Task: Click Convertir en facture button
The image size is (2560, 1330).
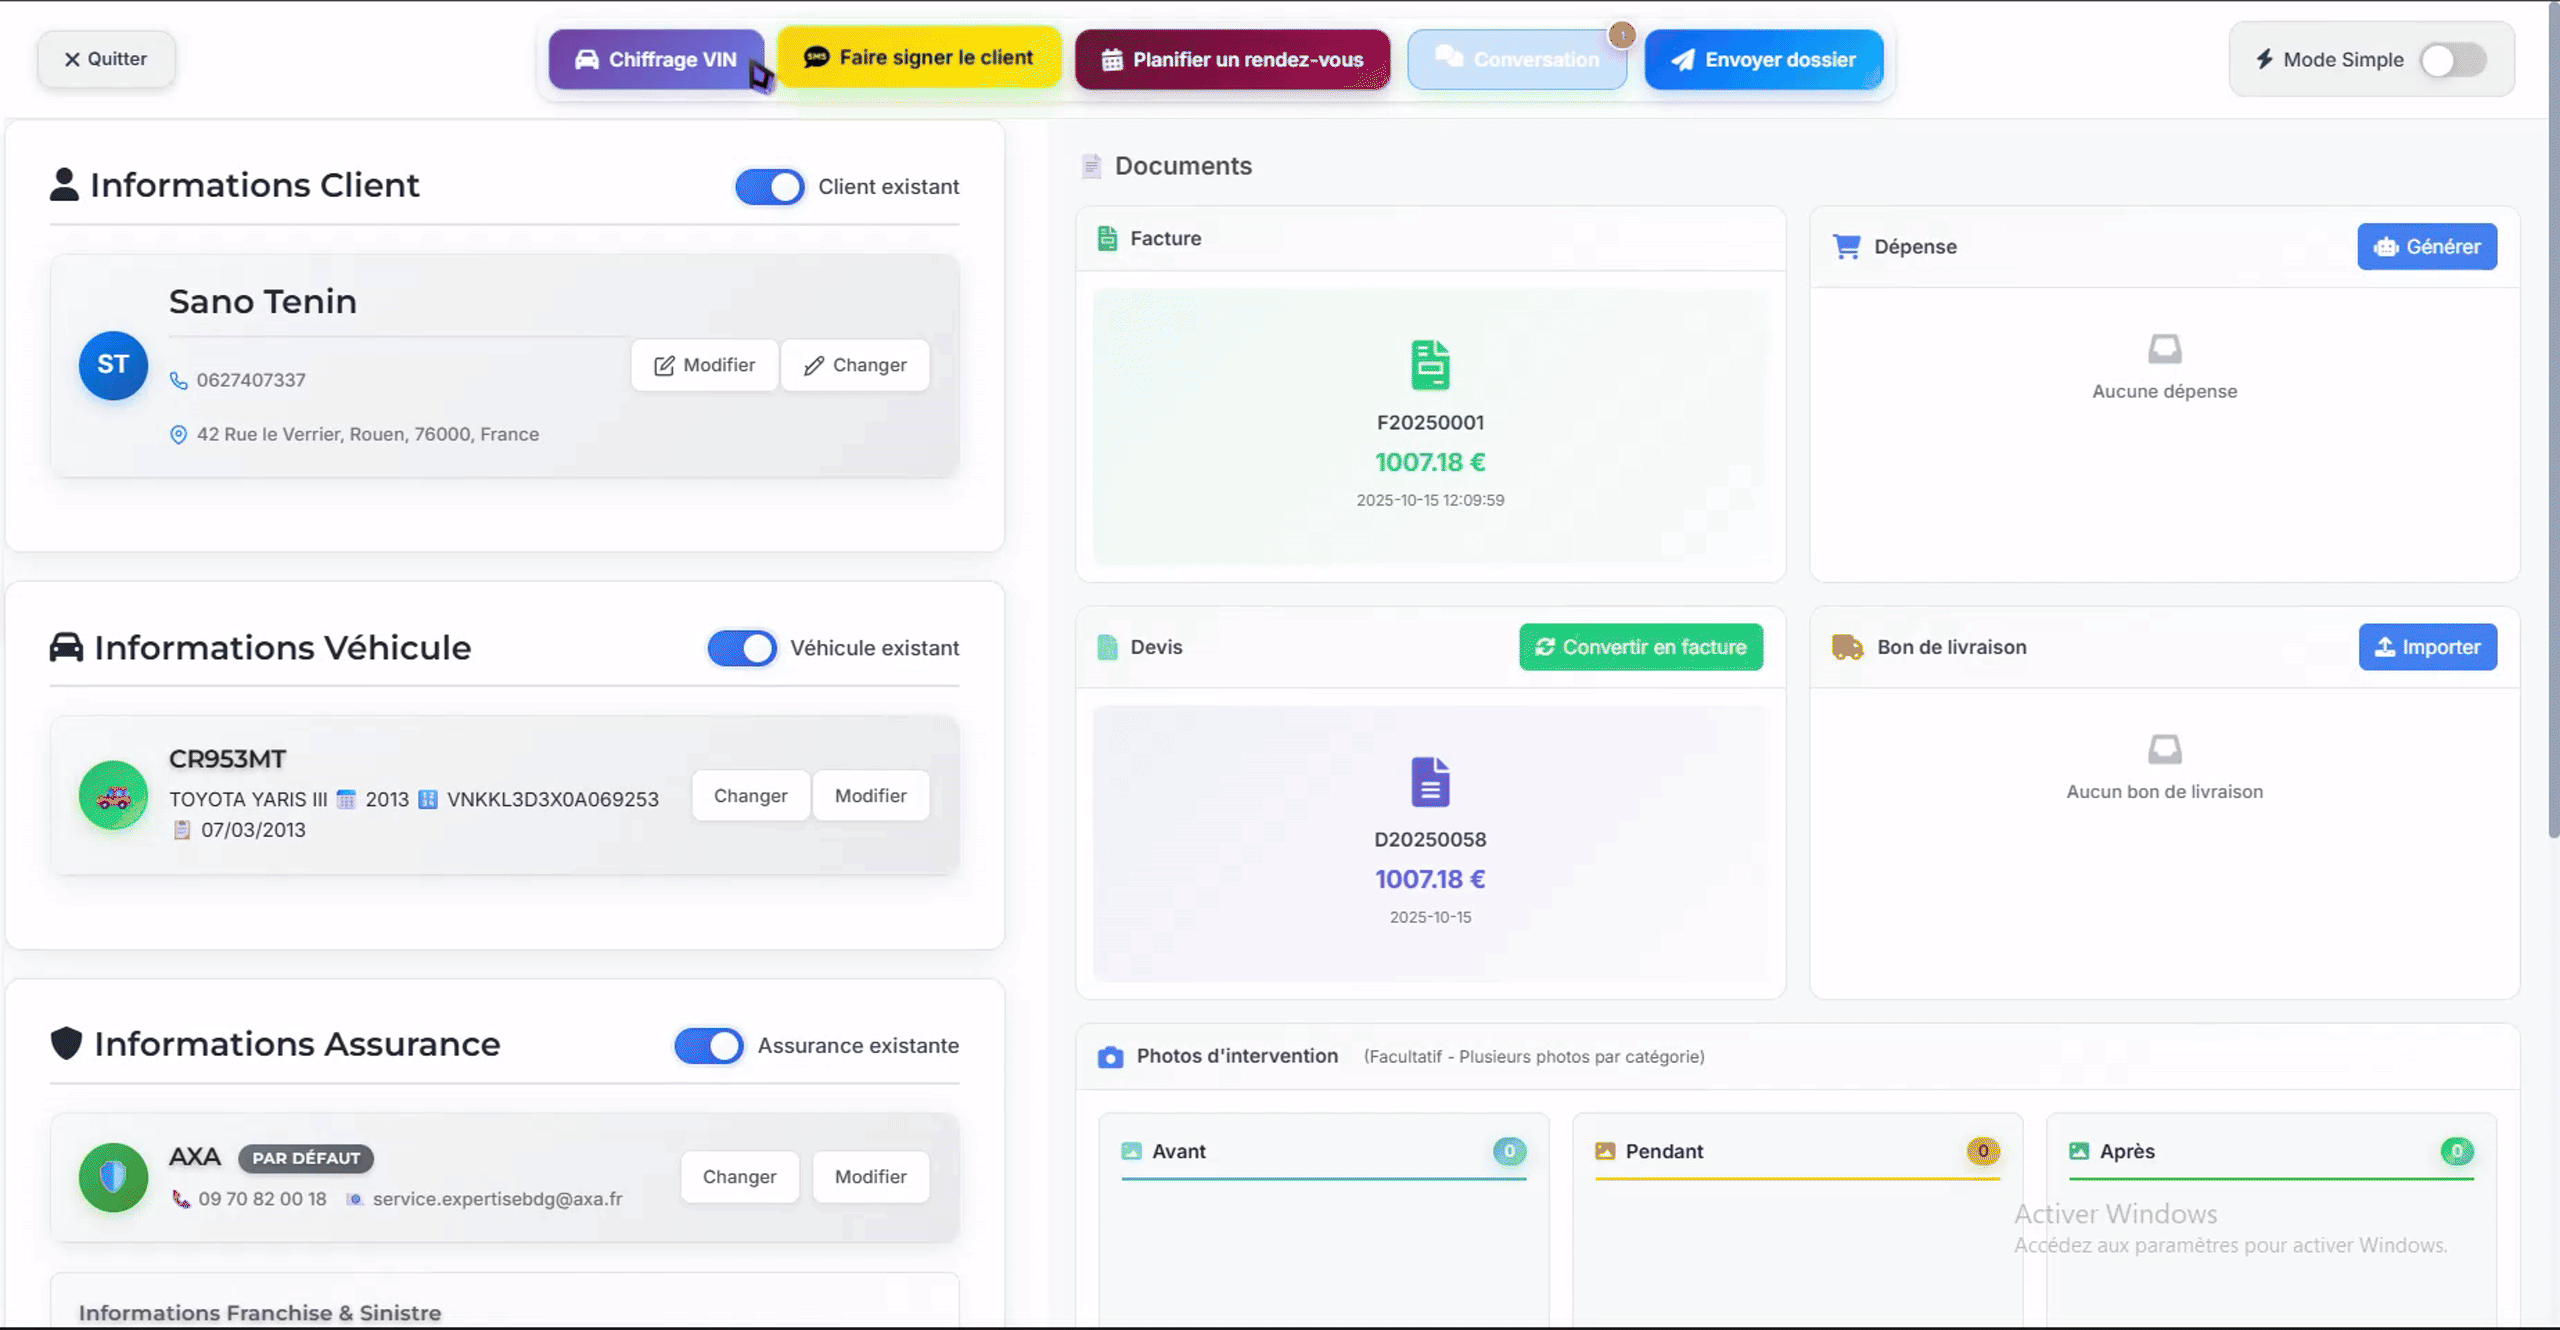Action: pyautogui.click(x=1640, y=647)
